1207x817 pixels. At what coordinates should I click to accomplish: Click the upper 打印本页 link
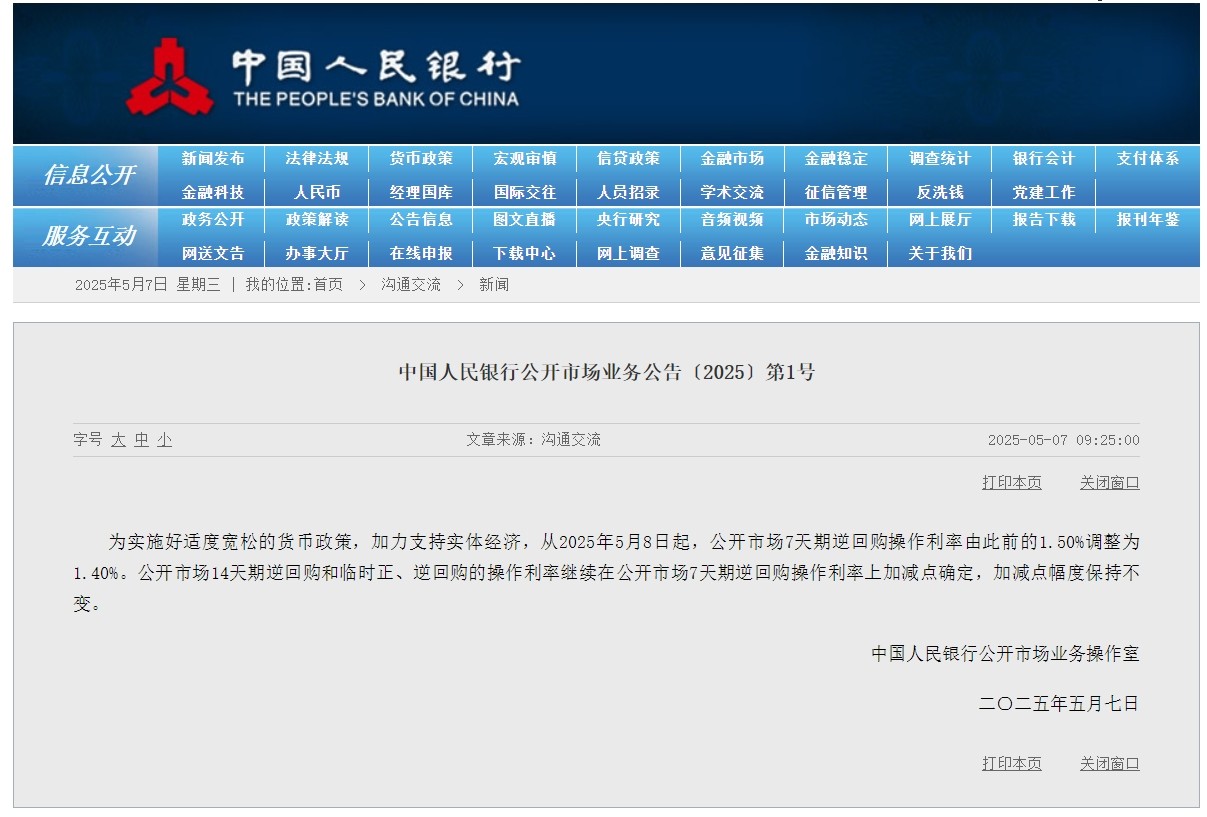click(x=1012, y=483)
